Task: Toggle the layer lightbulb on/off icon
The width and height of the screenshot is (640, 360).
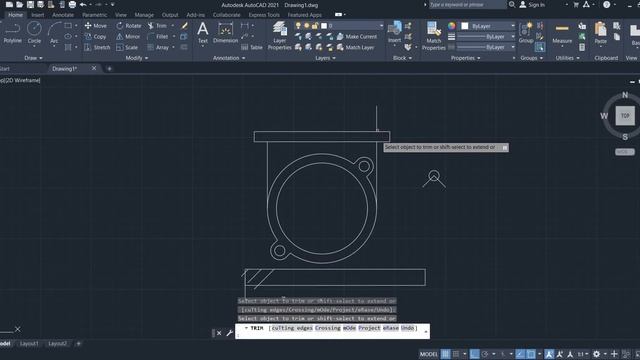Action: click(x=298, y=26)
